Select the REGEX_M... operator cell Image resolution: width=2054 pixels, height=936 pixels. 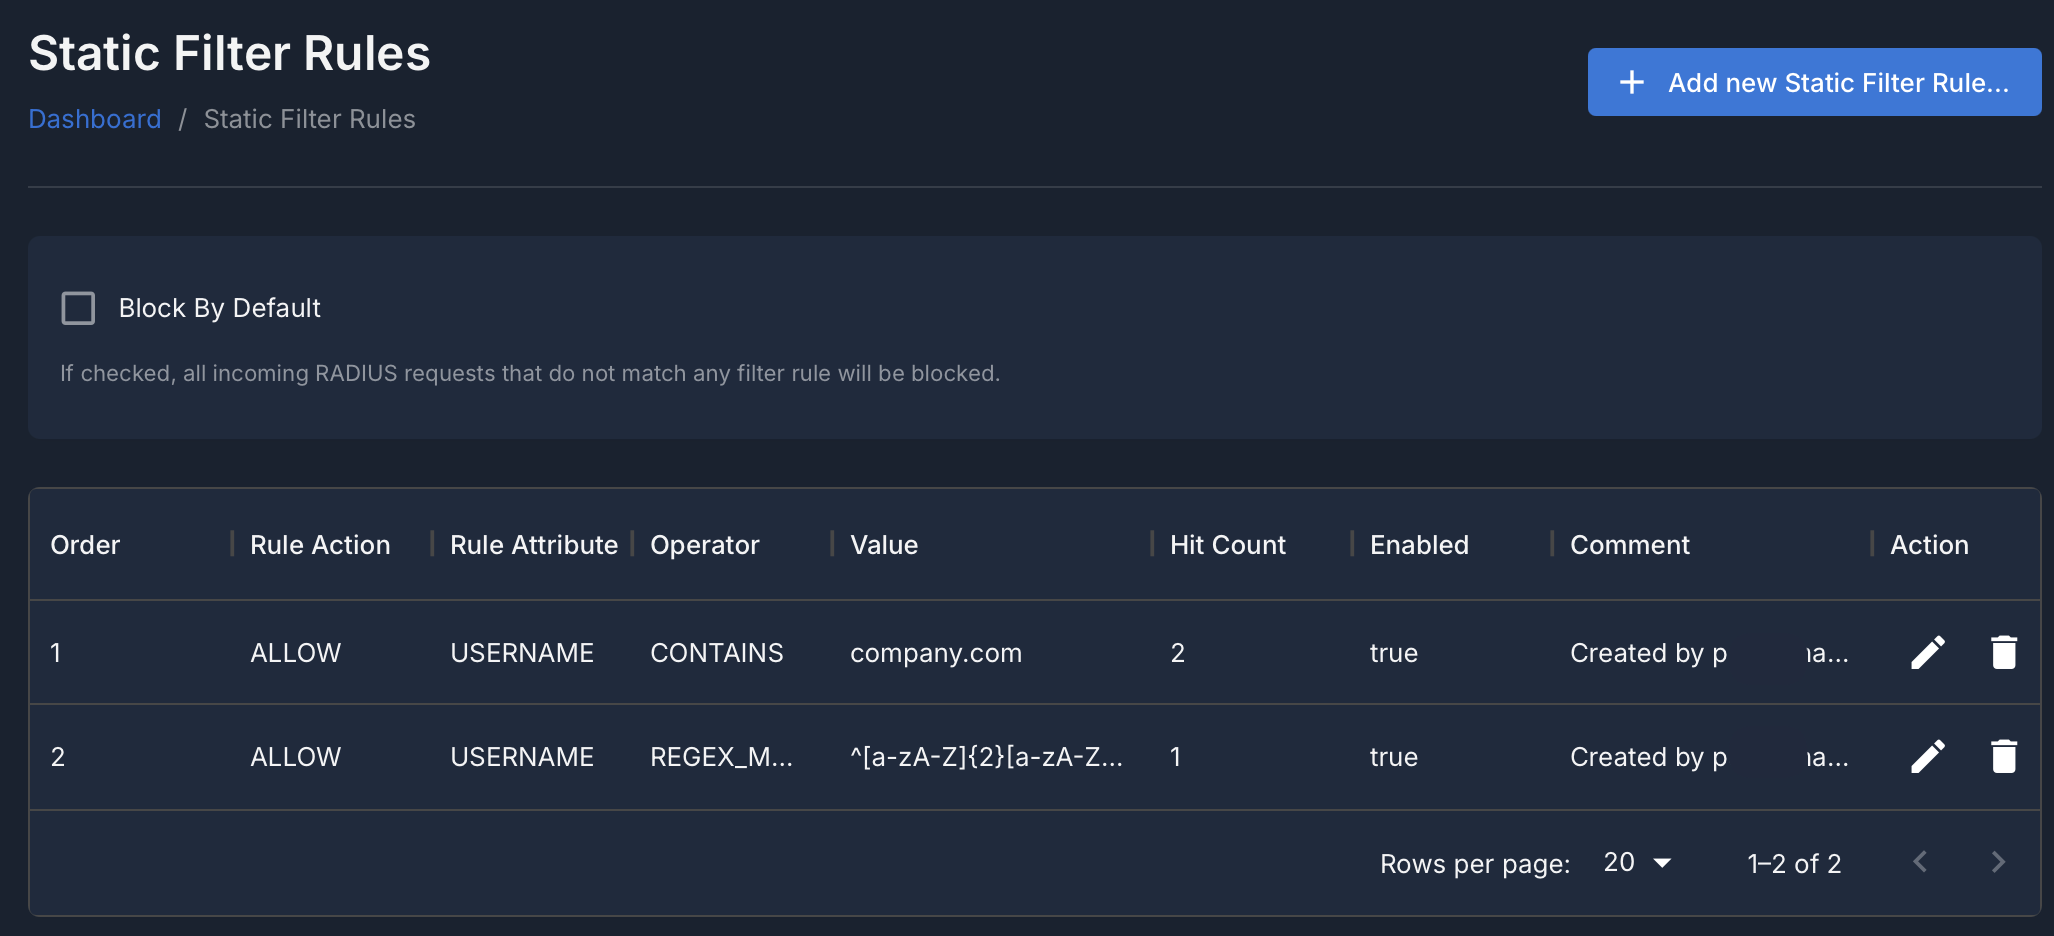(x=721, y=757)
